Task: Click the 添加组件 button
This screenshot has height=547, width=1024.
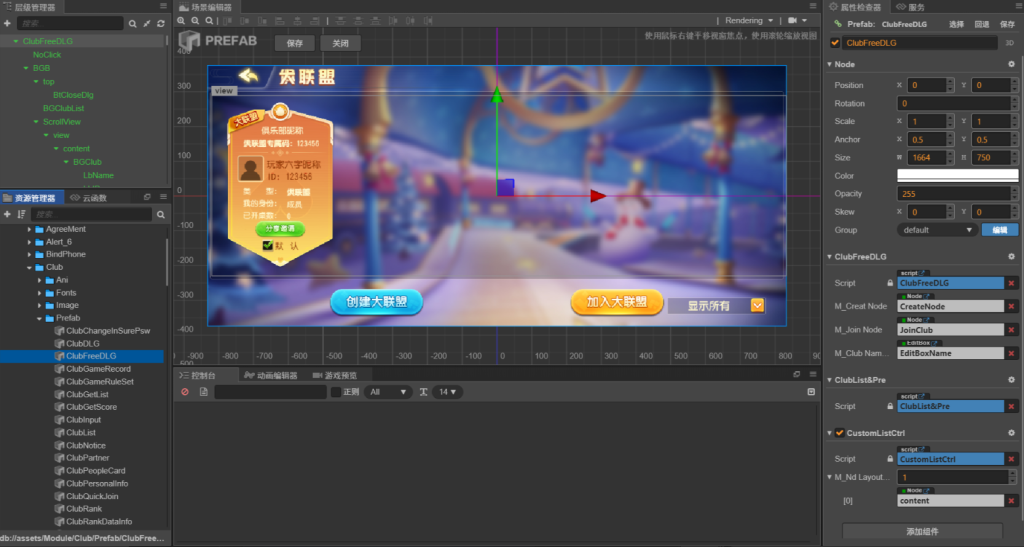Action: 921,531
